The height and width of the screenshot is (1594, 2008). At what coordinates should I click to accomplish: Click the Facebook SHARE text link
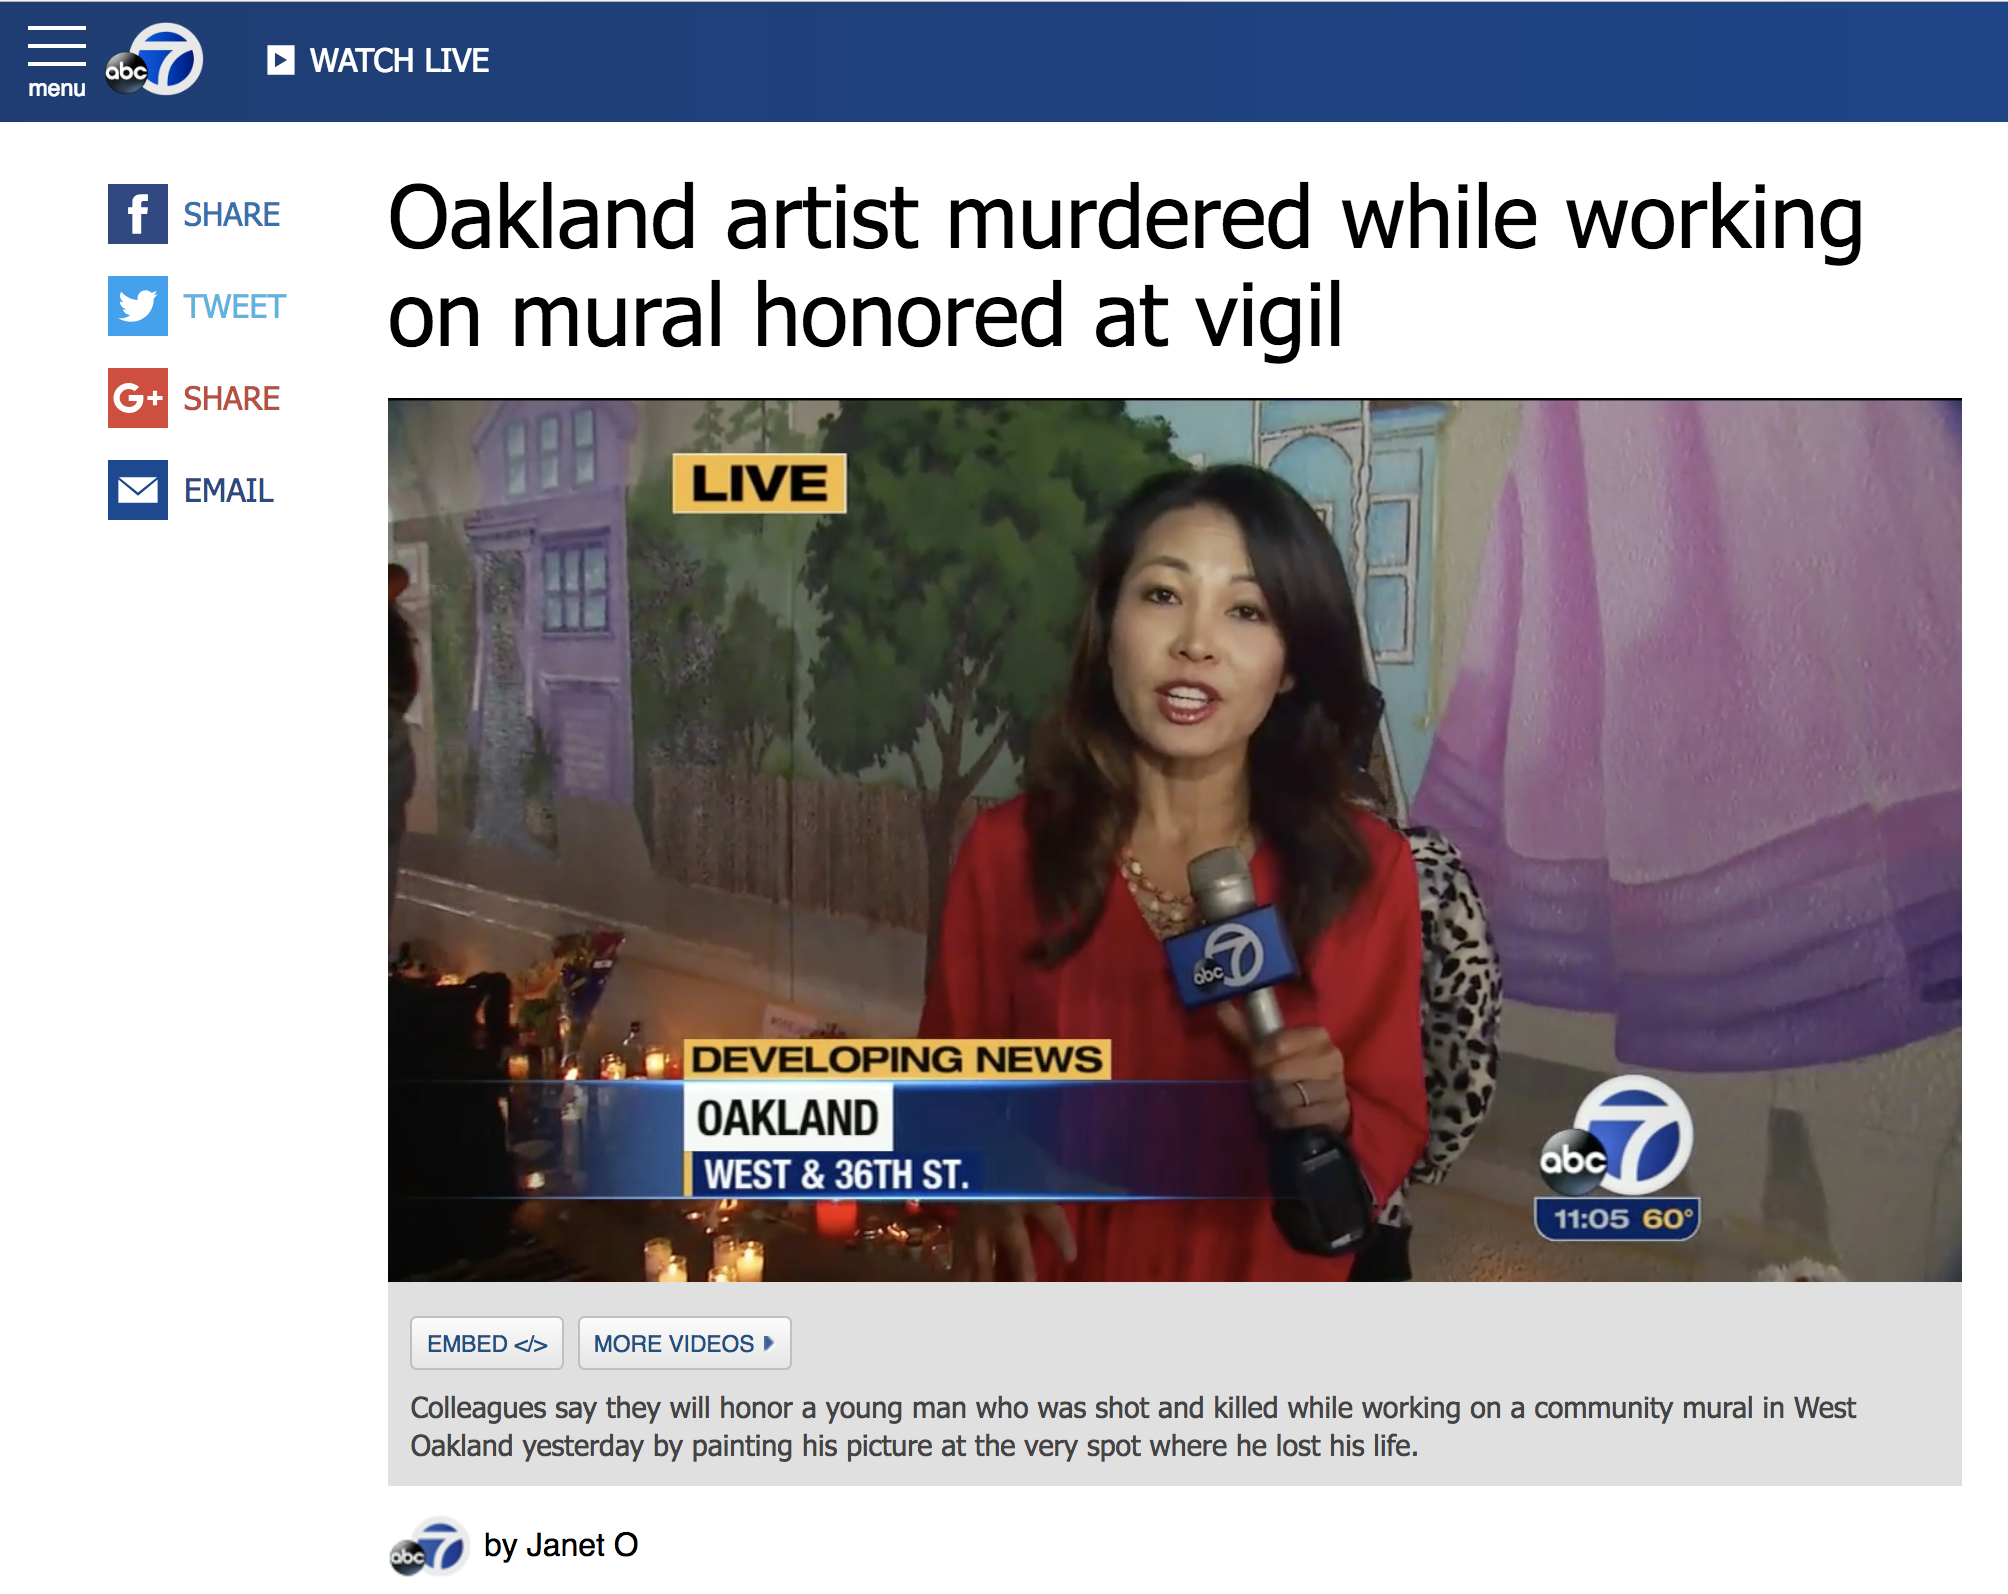[232, 215]
